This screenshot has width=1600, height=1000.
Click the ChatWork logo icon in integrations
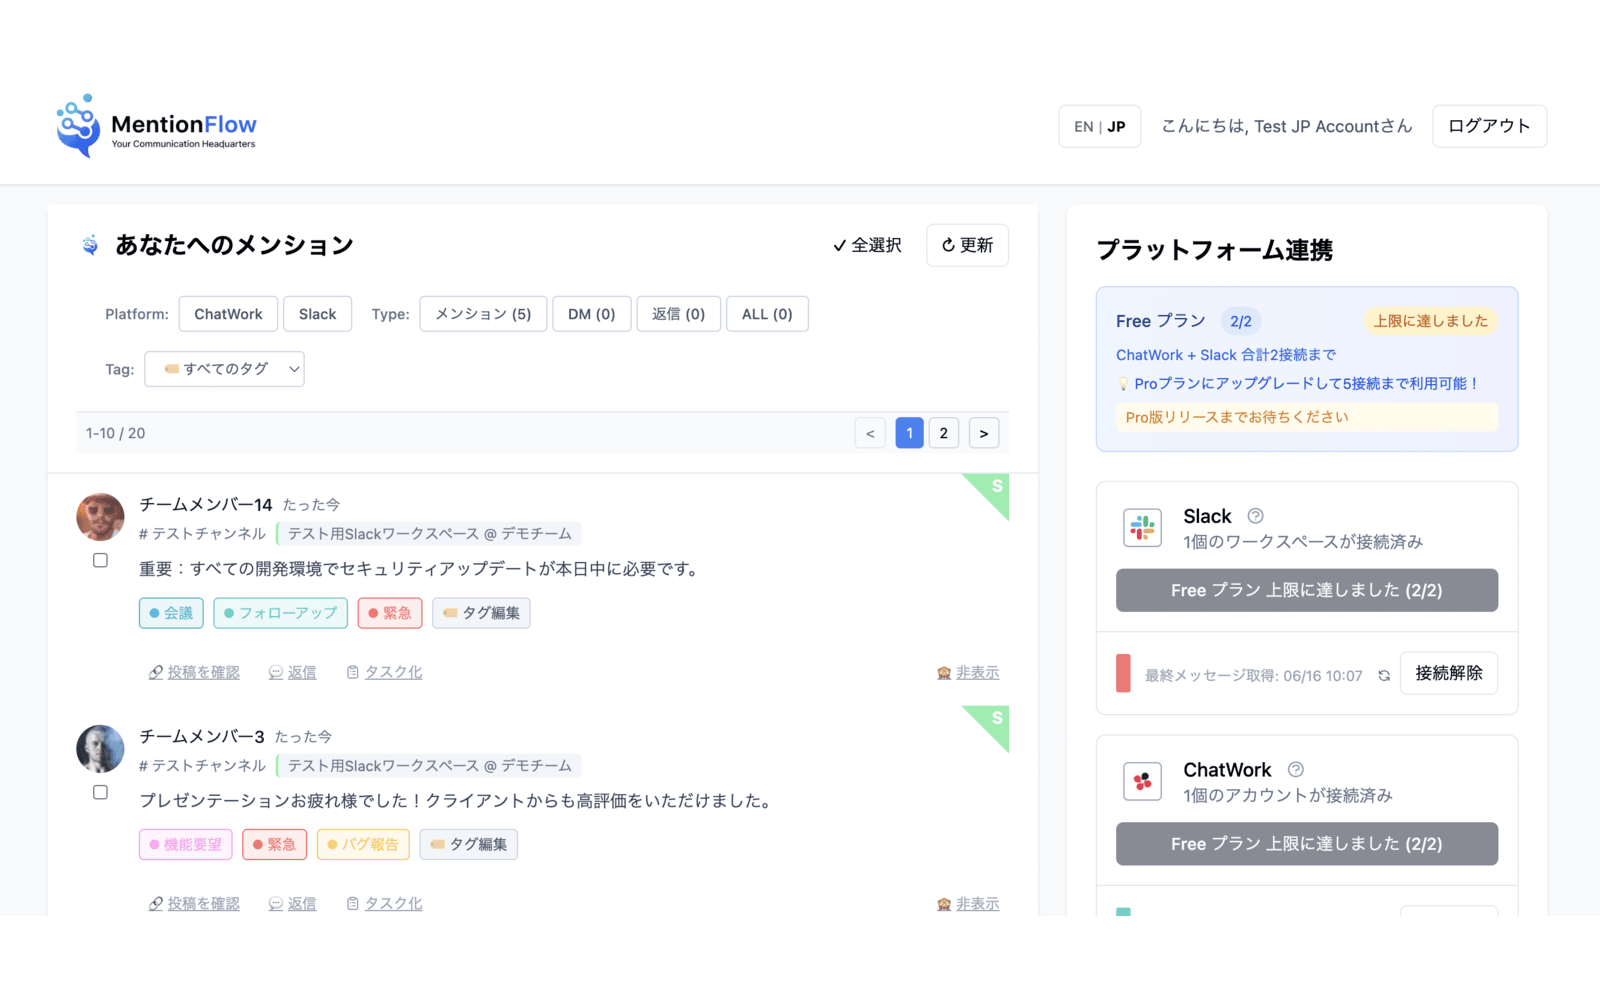coord(1142,781)
